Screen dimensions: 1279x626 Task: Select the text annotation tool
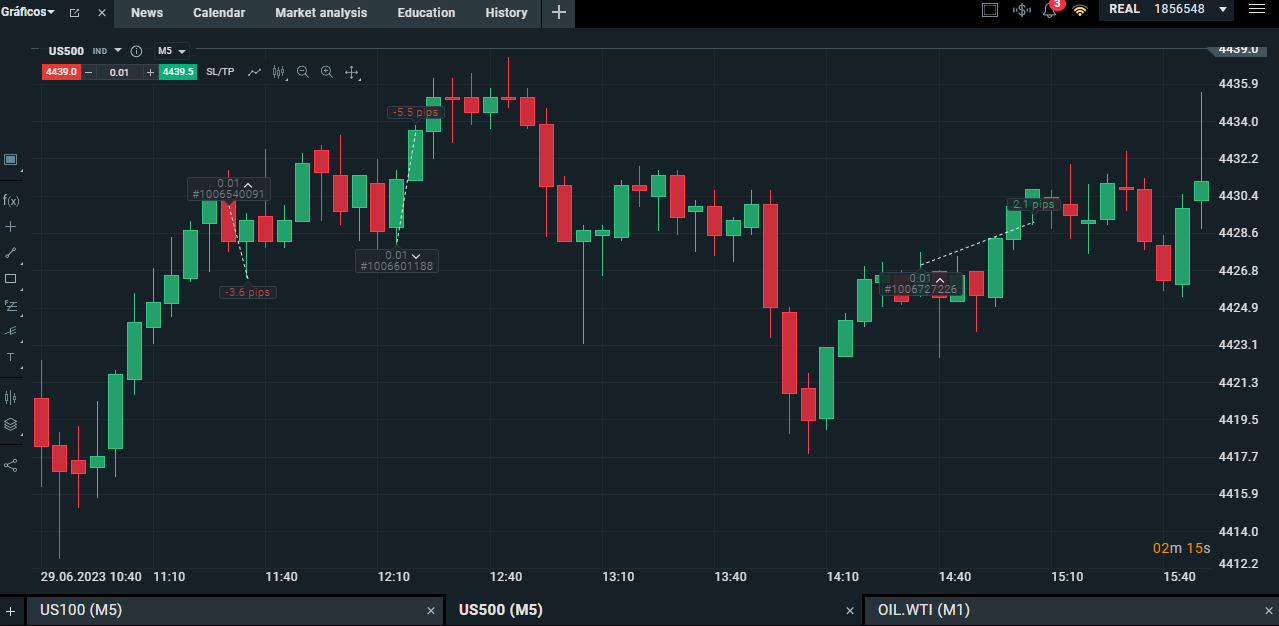tap(11, 356)
